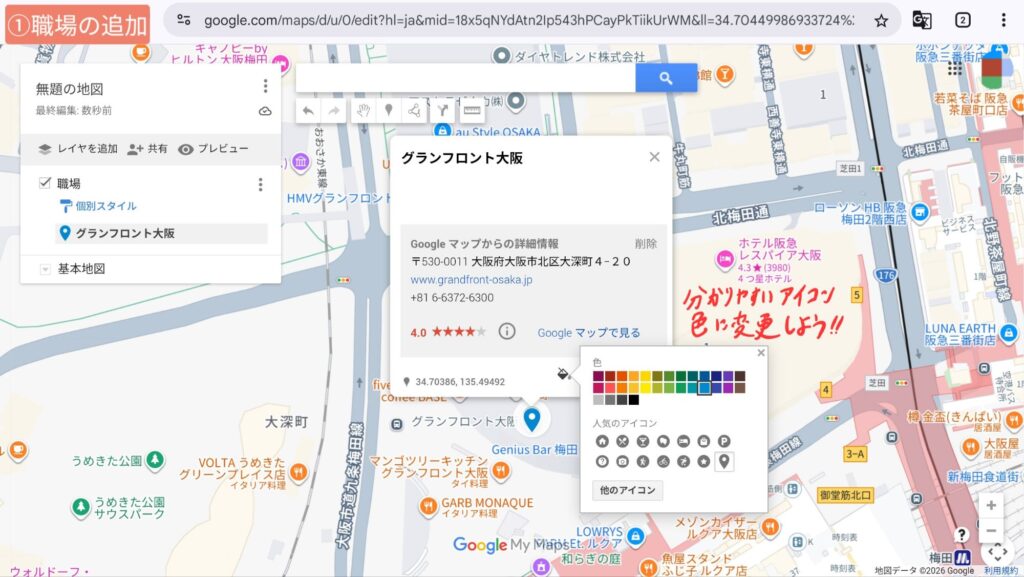This screenshot has height=577, width=1024.
Task: Click the undo arrow in map toolbar
Action: 308,111
